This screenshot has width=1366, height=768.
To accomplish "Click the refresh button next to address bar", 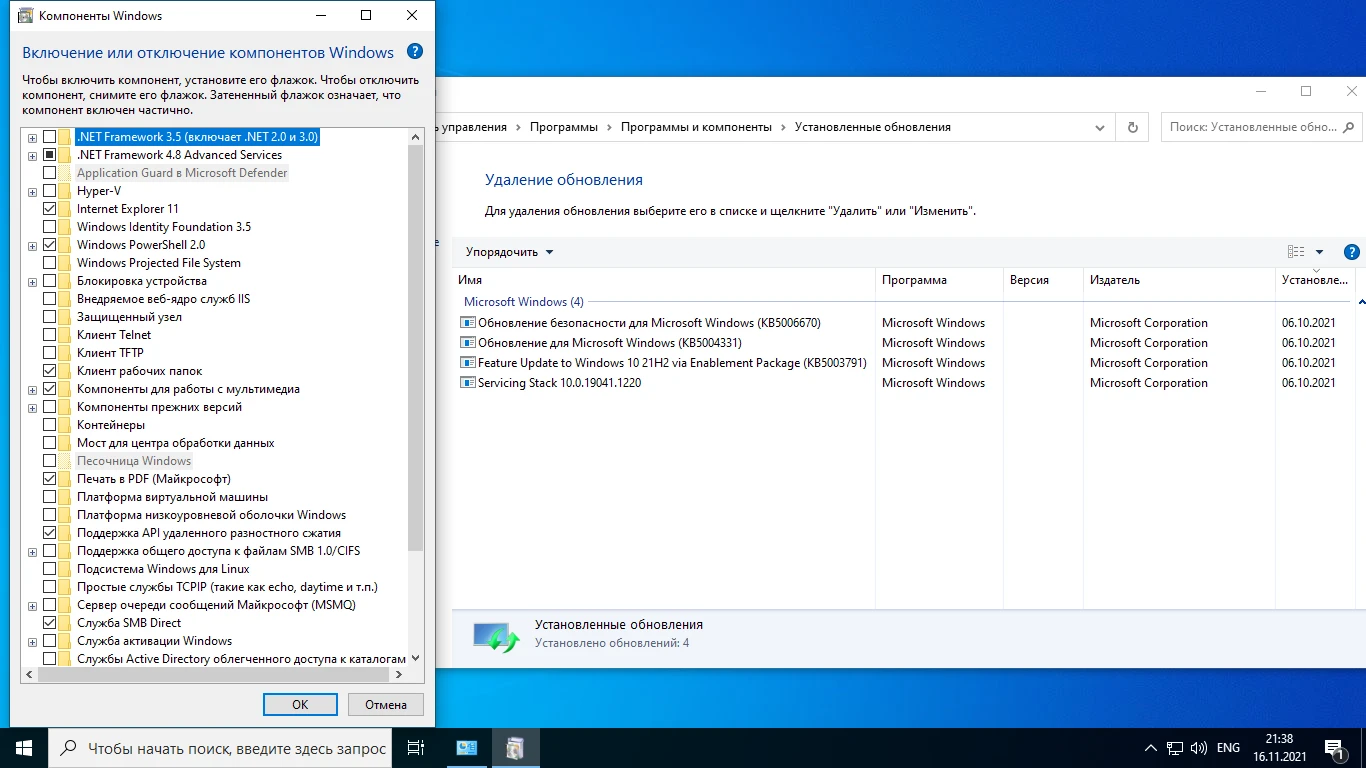I will [x=1132, y=127].
